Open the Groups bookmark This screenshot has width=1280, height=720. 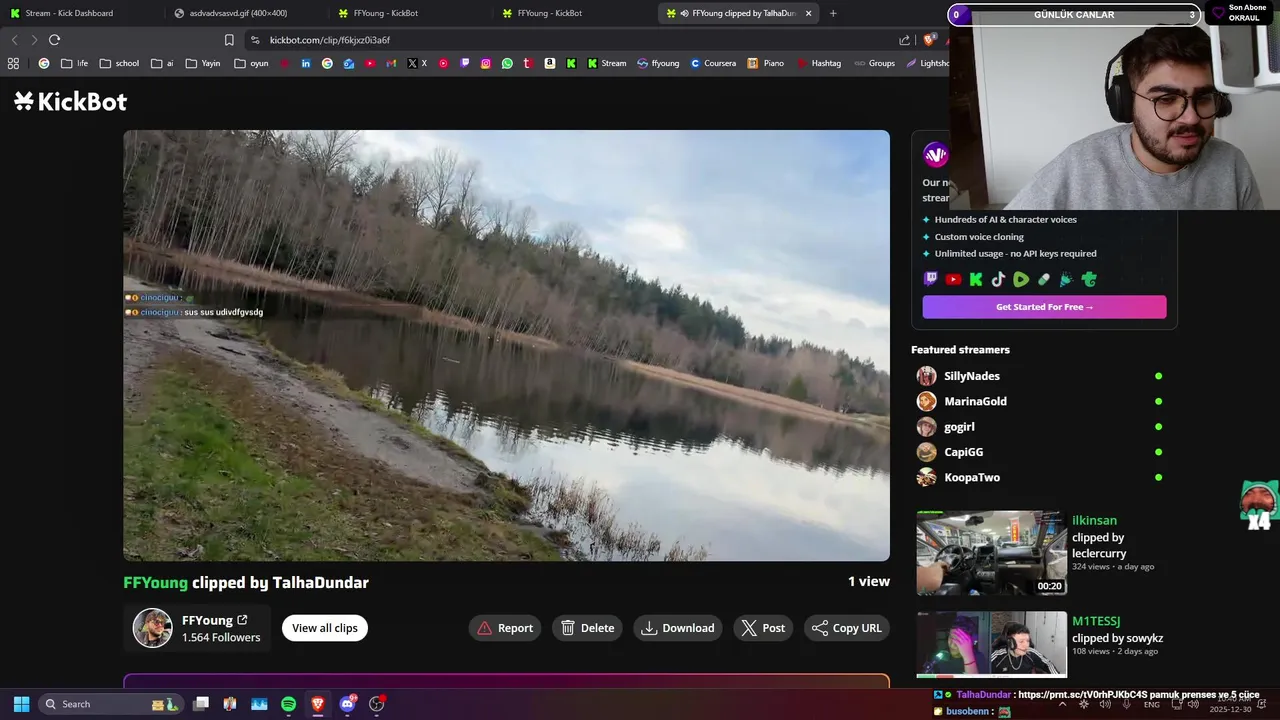click(x=874, y=63)
